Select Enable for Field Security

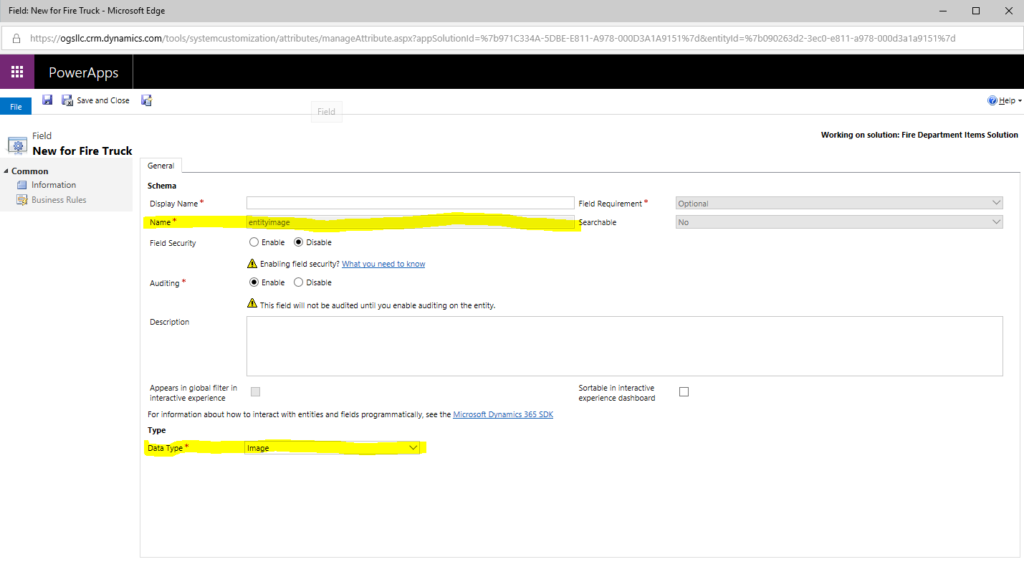253,242
